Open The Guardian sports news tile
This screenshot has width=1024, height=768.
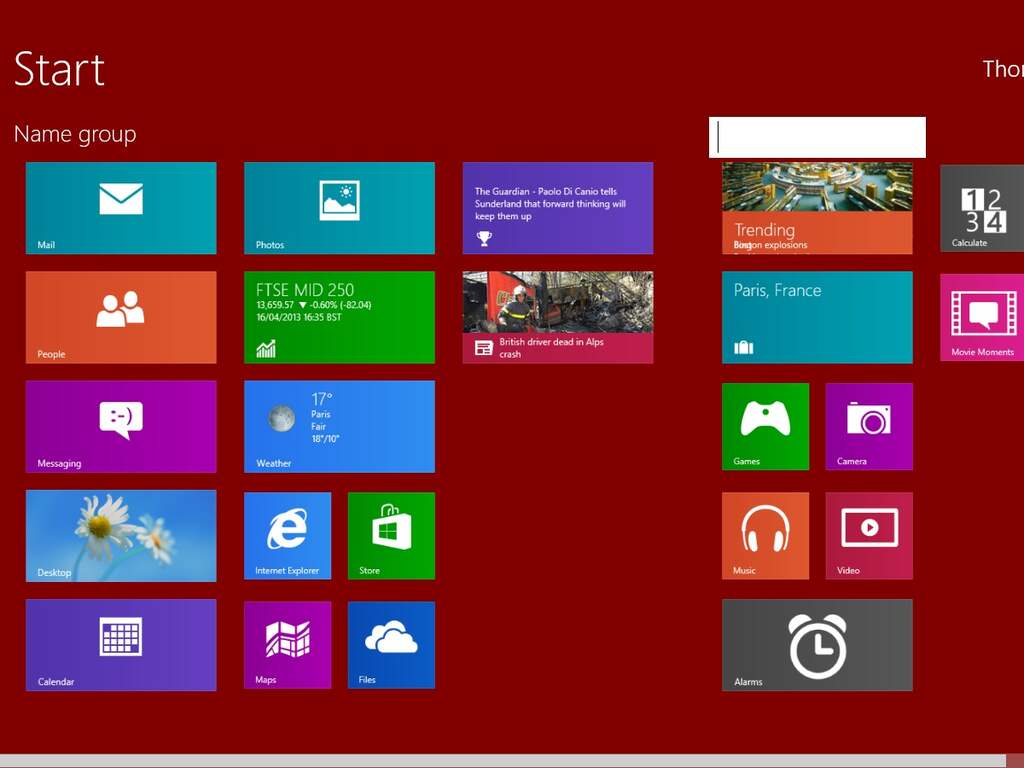coord(558,208)
